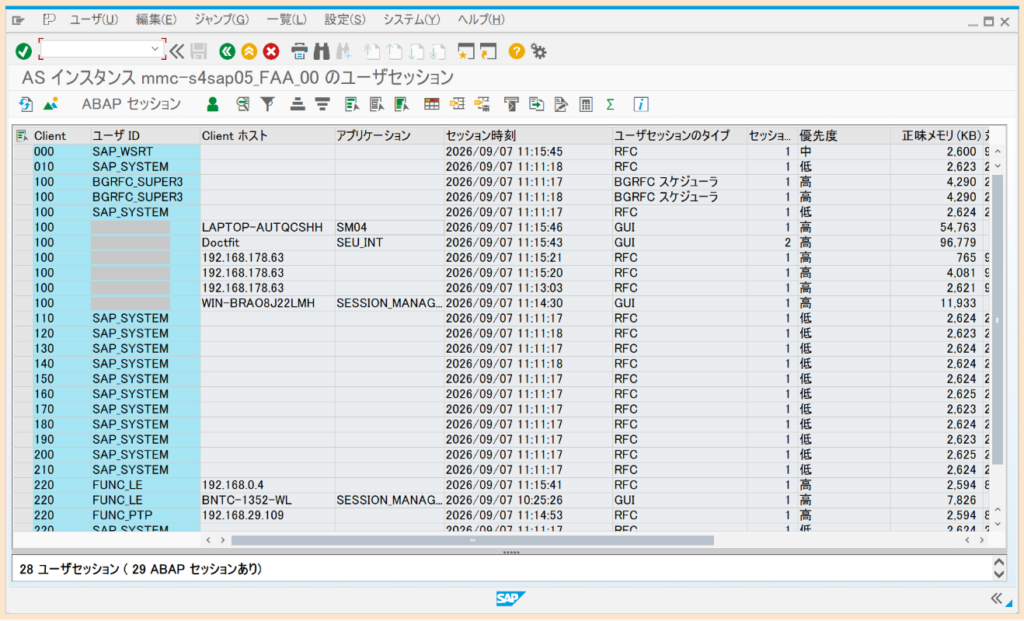Select the WIN-BRAO8J22LMH host cell
Viewport: 1024px width, 621px height.
tap(268, 303)
